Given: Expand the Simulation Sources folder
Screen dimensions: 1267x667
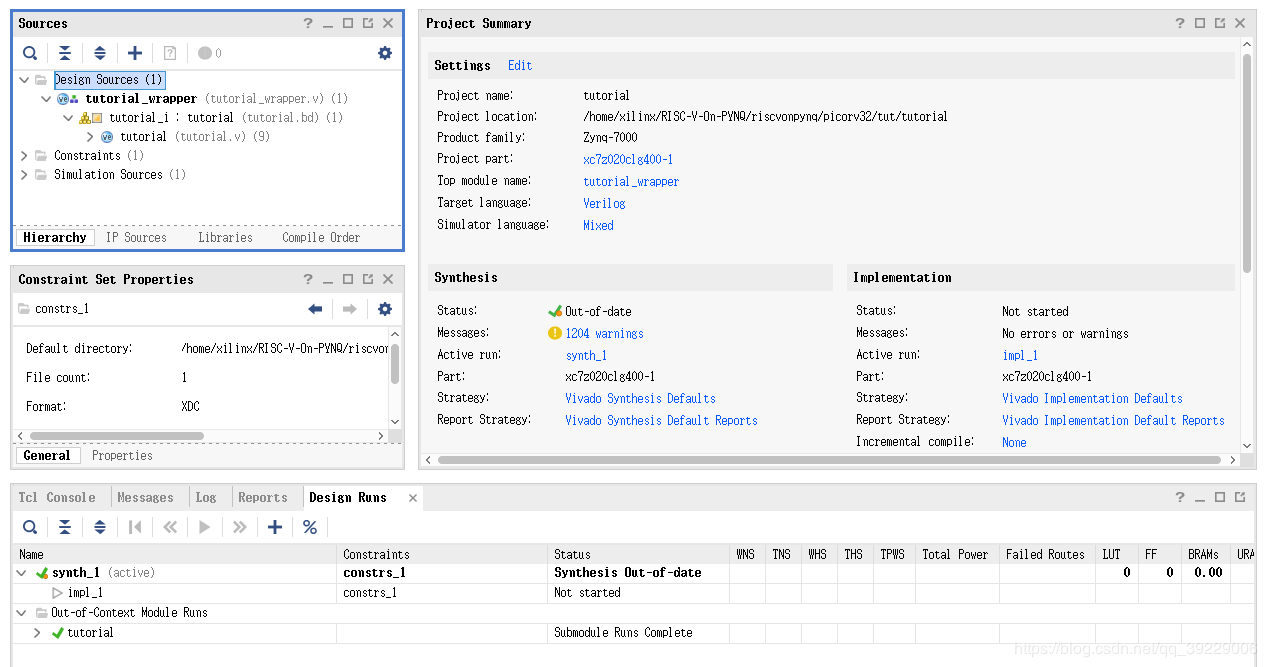Looking at the screenshot, I should [x=25, y=175].
